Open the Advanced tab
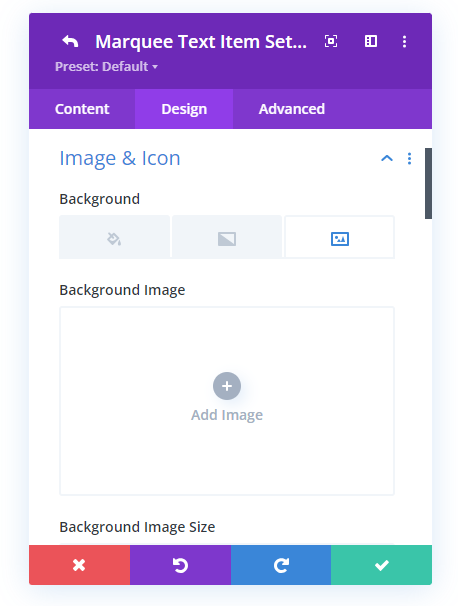Viewport: 458px width, 606px height. tap(292, 109)
